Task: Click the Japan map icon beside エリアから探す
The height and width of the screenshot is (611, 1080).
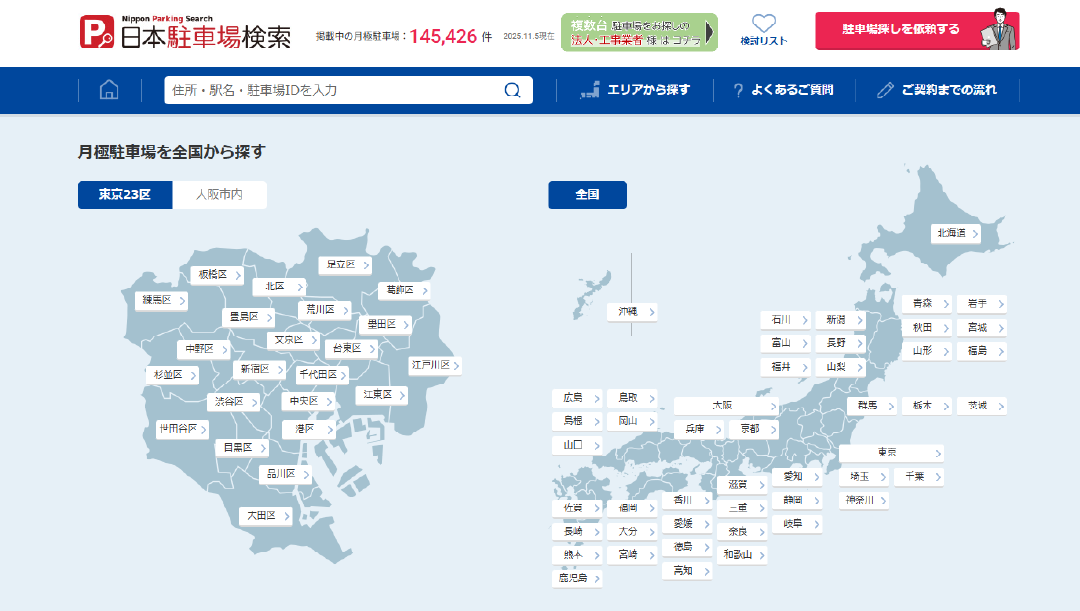Action: pyautogui.click(x=590, y=90)
